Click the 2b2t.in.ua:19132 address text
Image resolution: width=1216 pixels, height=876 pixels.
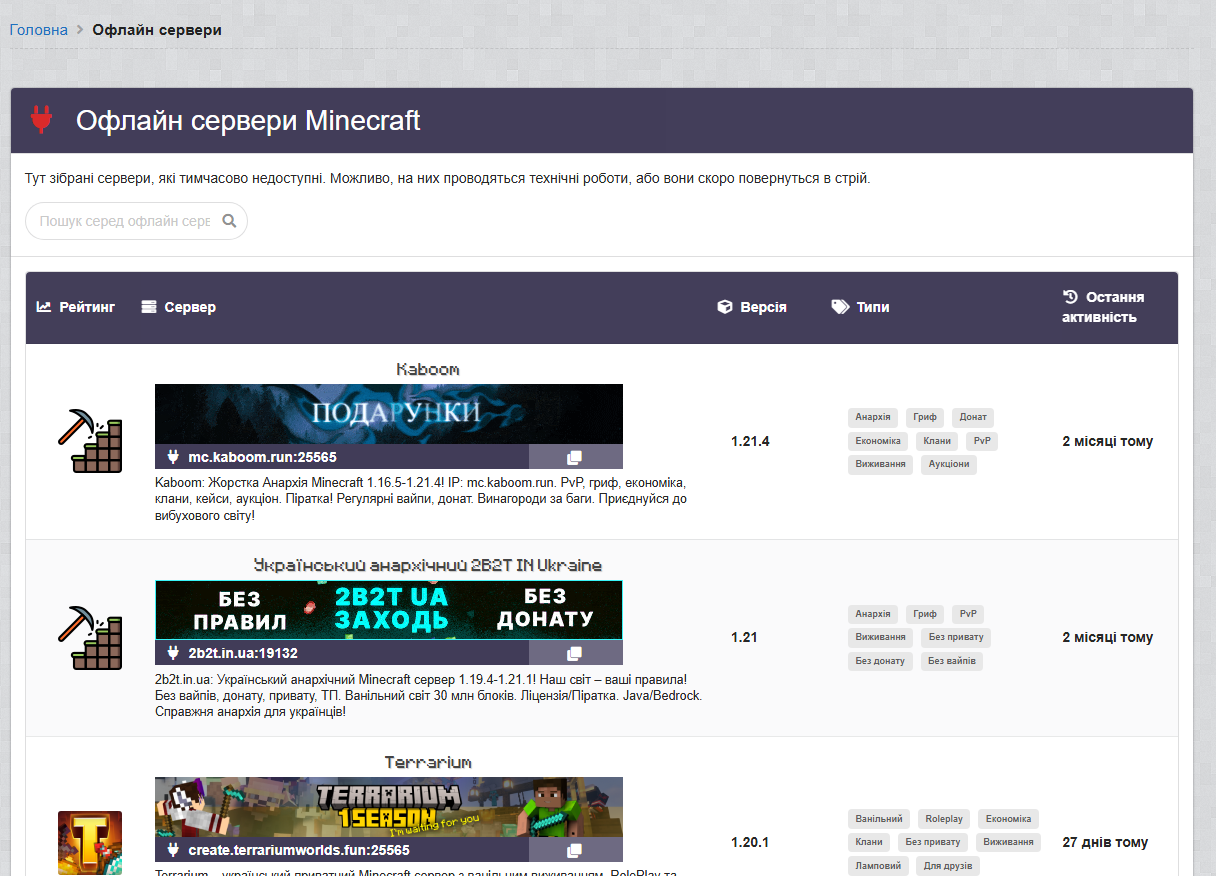point(243,653)
